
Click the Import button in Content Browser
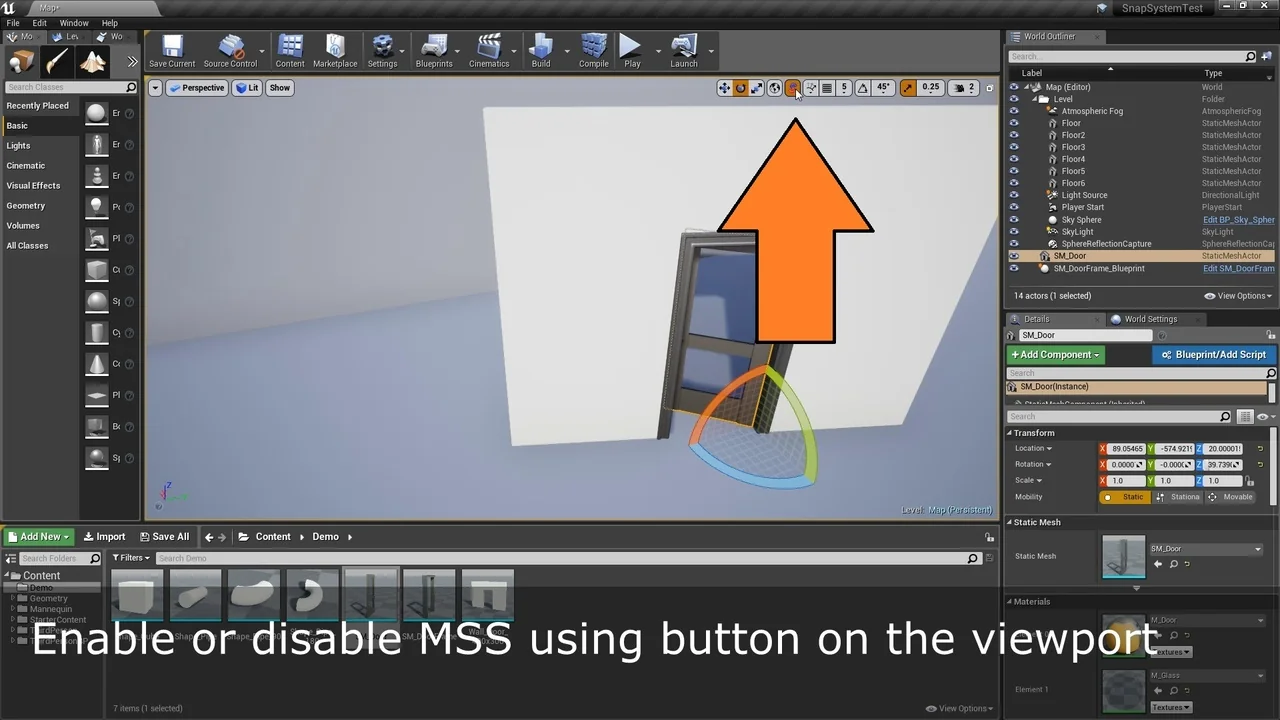point(104,537)
